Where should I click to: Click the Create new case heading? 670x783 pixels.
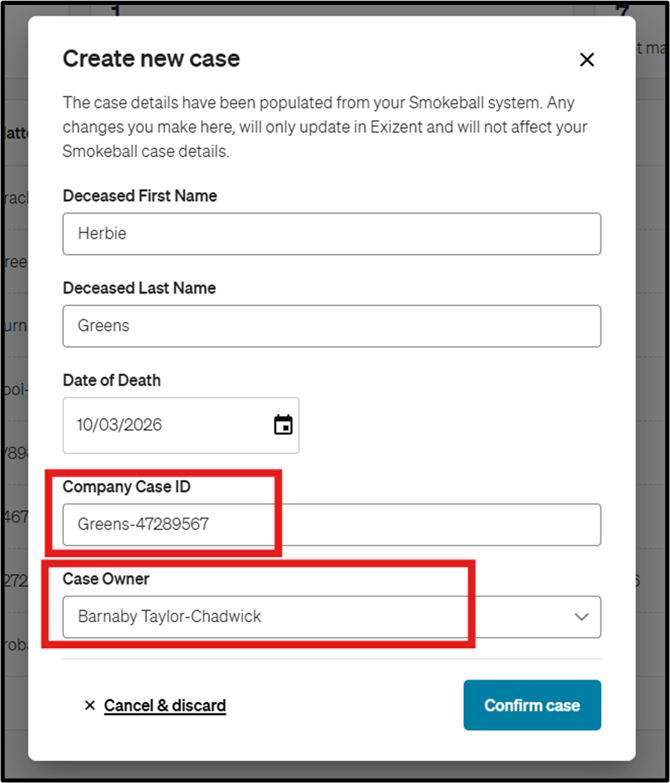pos(151,58)
